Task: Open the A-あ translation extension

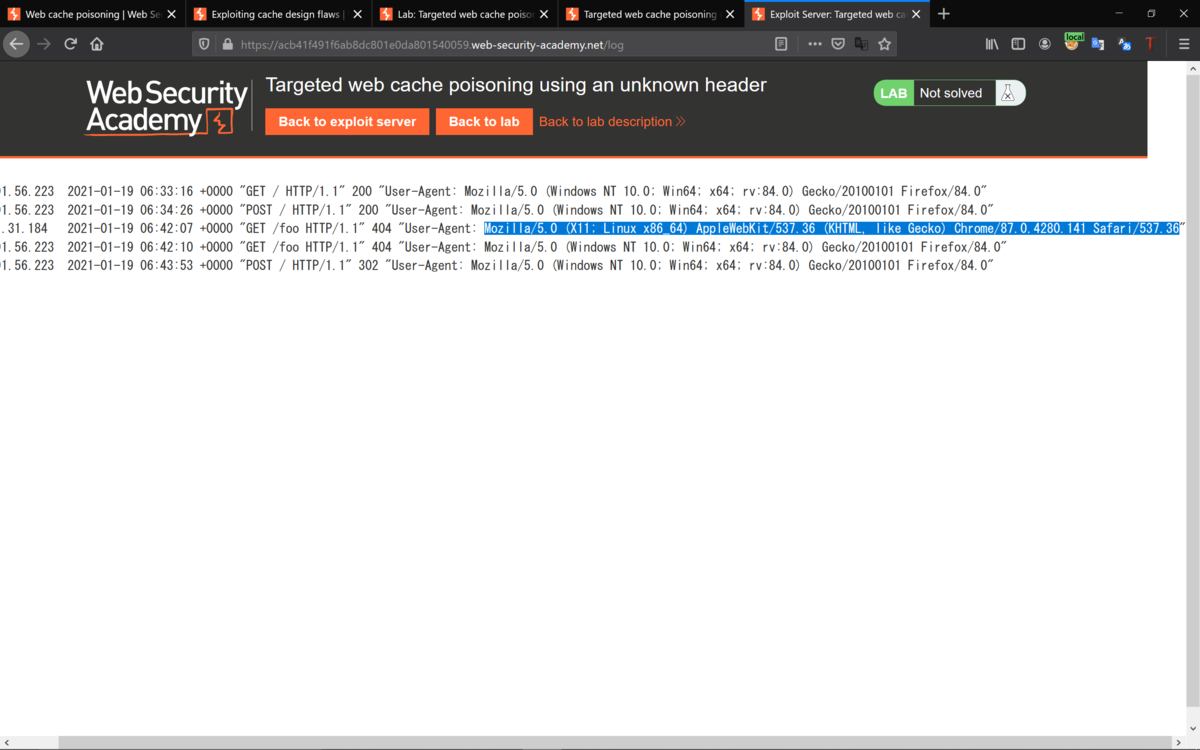Action: 1124,44
